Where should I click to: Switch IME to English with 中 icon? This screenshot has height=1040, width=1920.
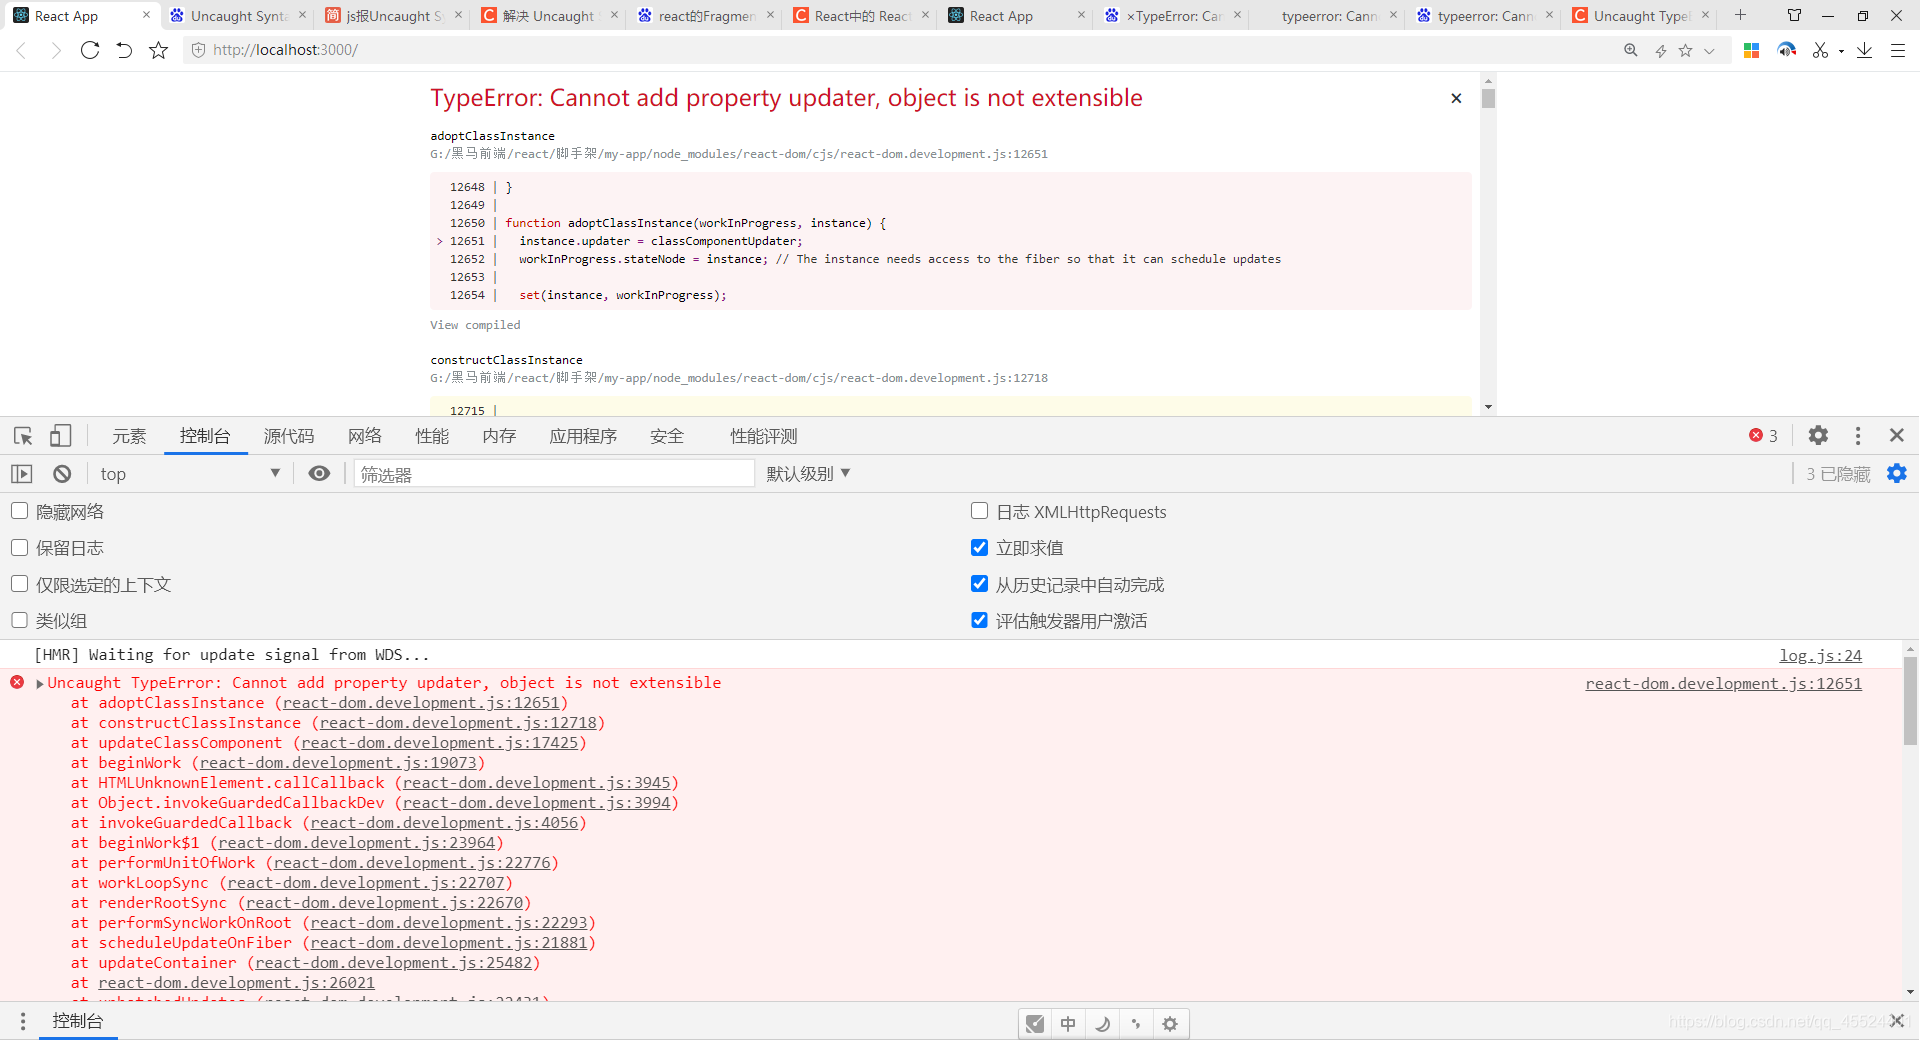1067,1023
